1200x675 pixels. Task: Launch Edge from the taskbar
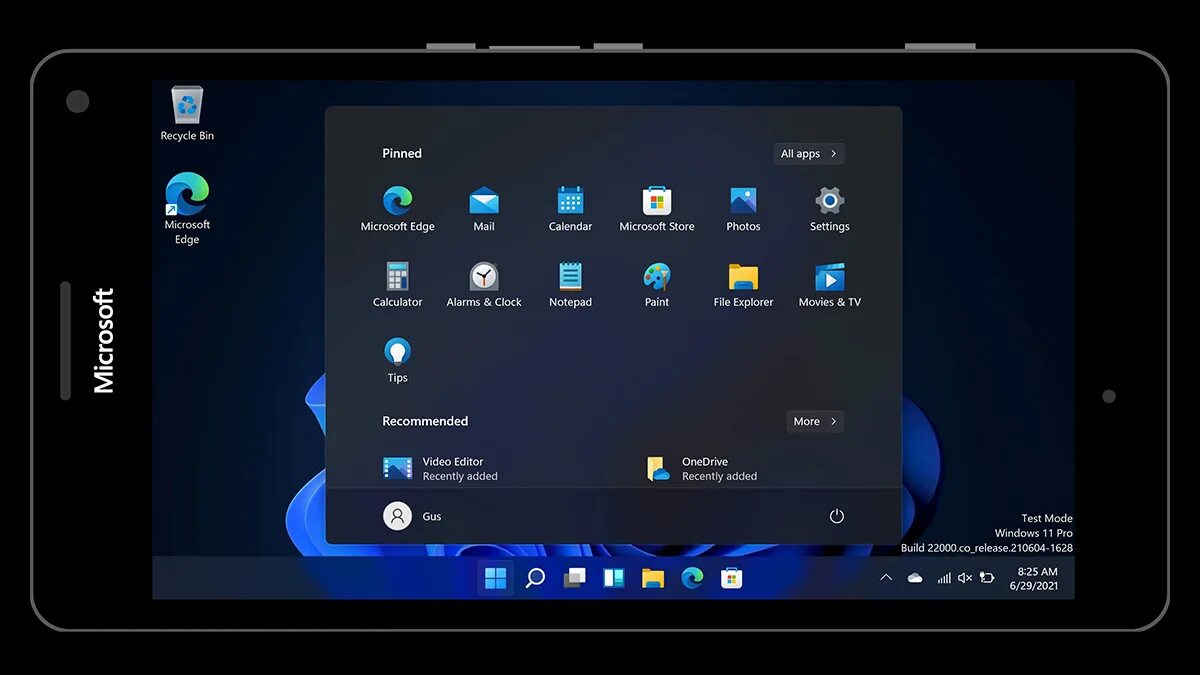[692, 578]
